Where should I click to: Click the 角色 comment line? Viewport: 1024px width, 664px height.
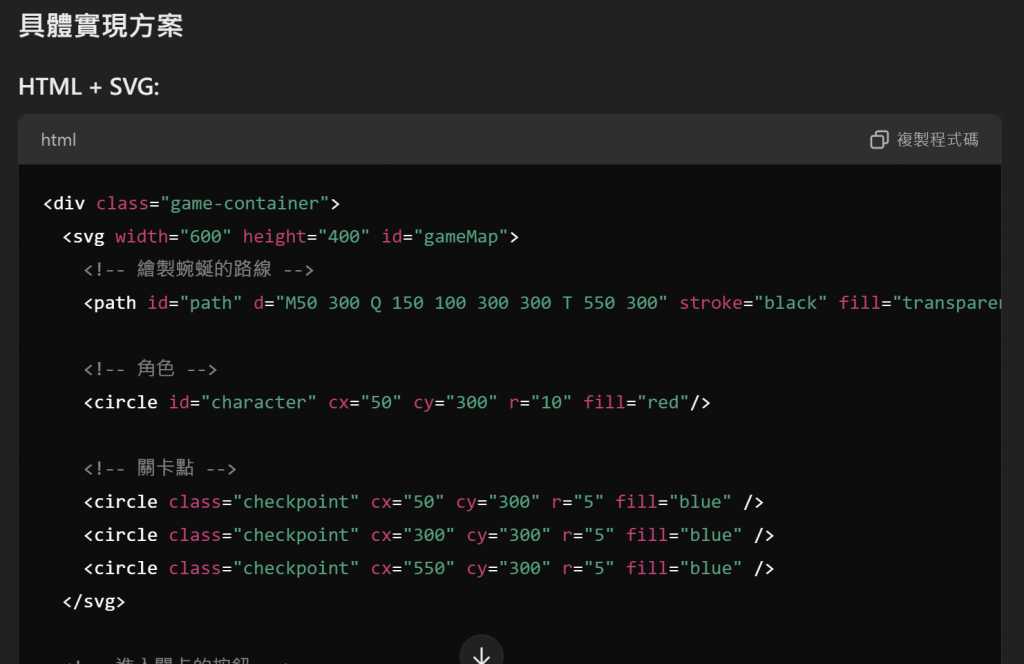[x=150, y=369]
